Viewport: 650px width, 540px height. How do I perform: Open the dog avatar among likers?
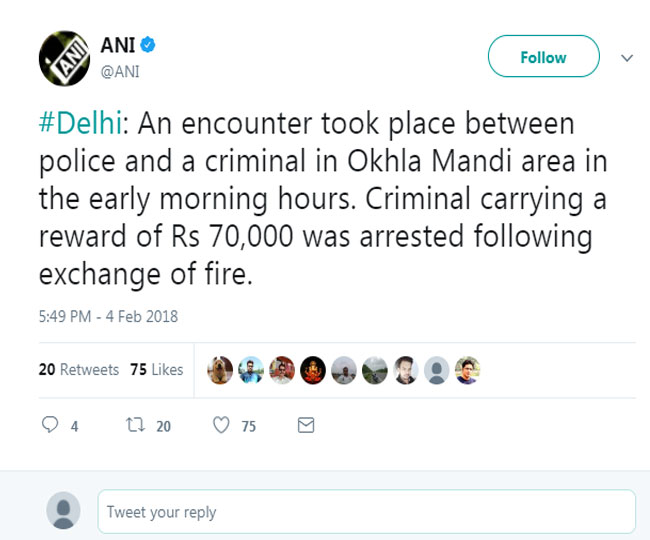point(220,370)
